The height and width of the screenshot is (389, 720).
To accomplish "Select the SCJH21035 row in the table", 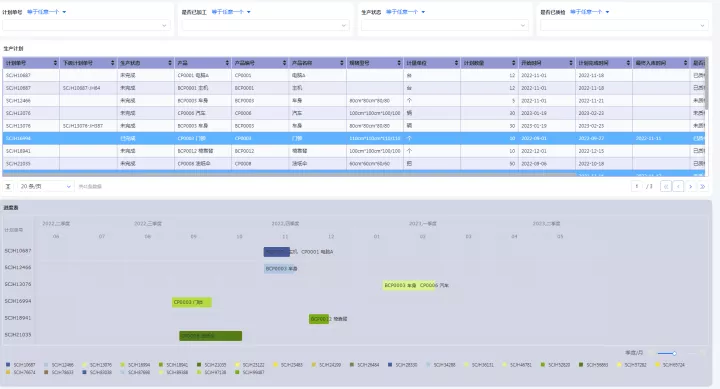I will 354,163.
